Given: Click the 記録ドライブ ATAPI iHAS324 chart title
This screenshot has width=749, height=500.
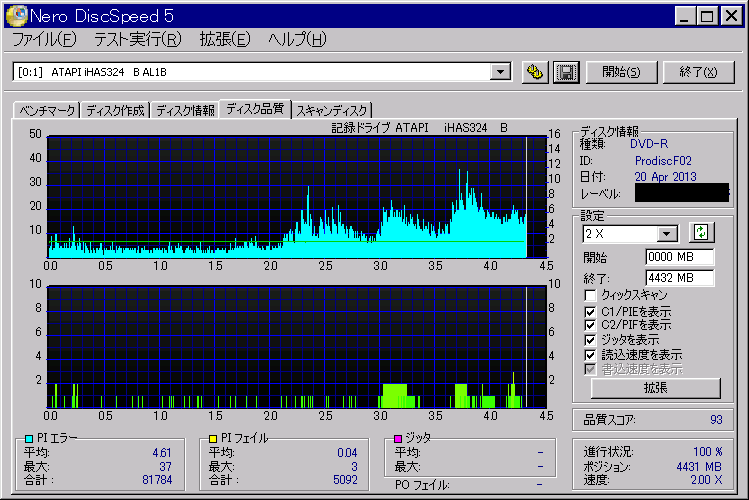Looking at the screenshot, I should [x=419, y=128].
